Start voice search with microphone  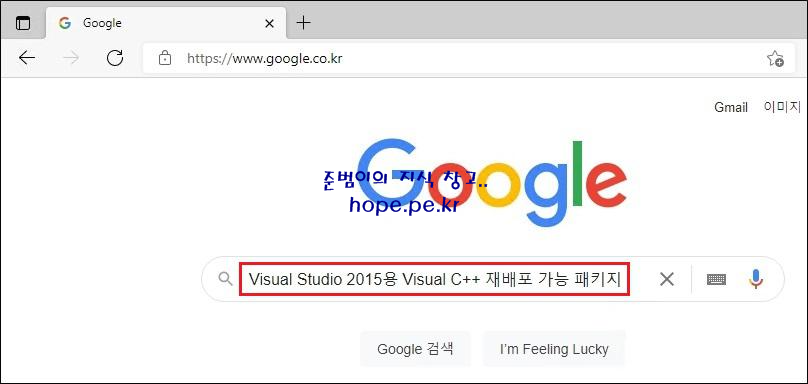tap(755, 279)
